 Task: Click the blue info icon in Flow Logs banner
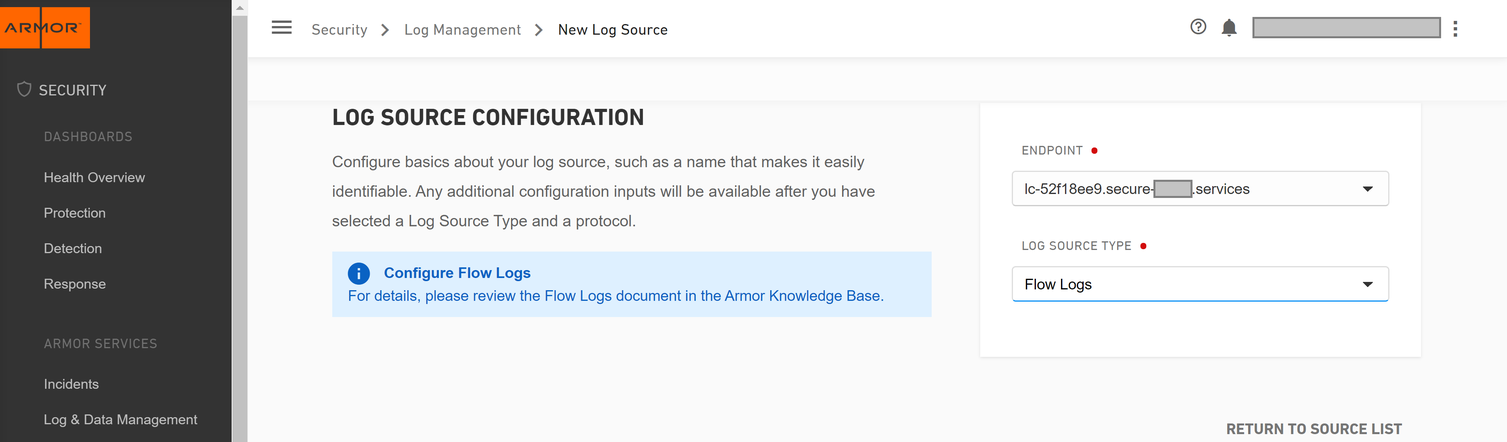click(359, 274)
